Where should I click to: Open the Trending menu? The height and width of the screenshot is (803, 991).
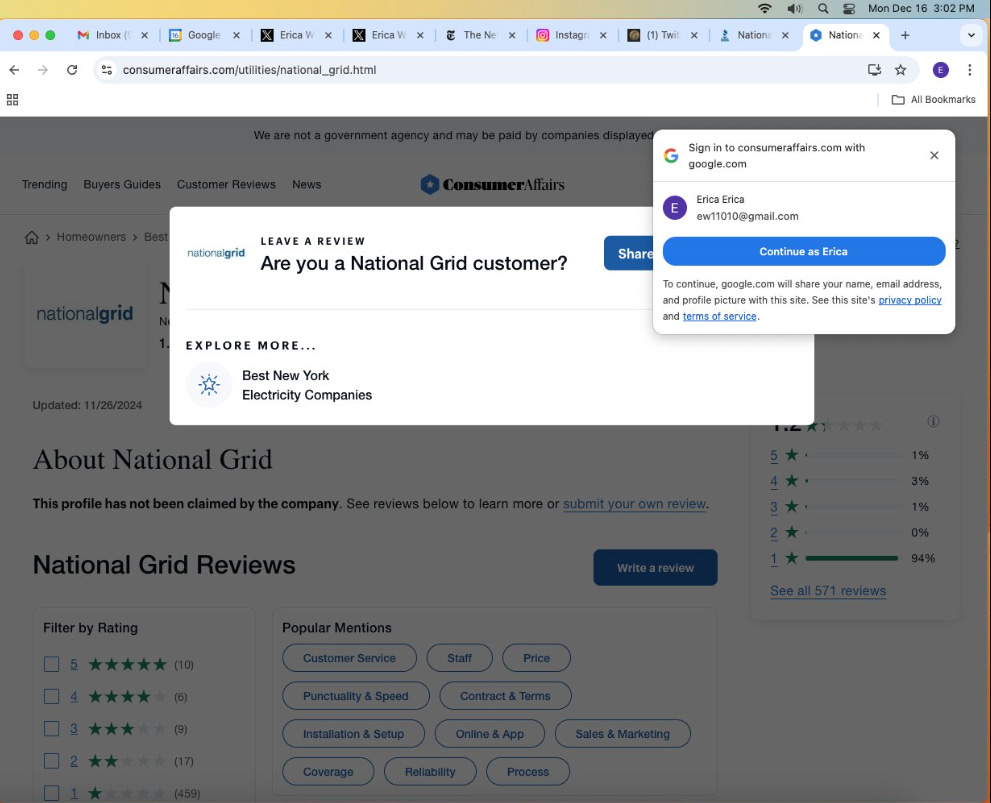[x=44, y=184]
